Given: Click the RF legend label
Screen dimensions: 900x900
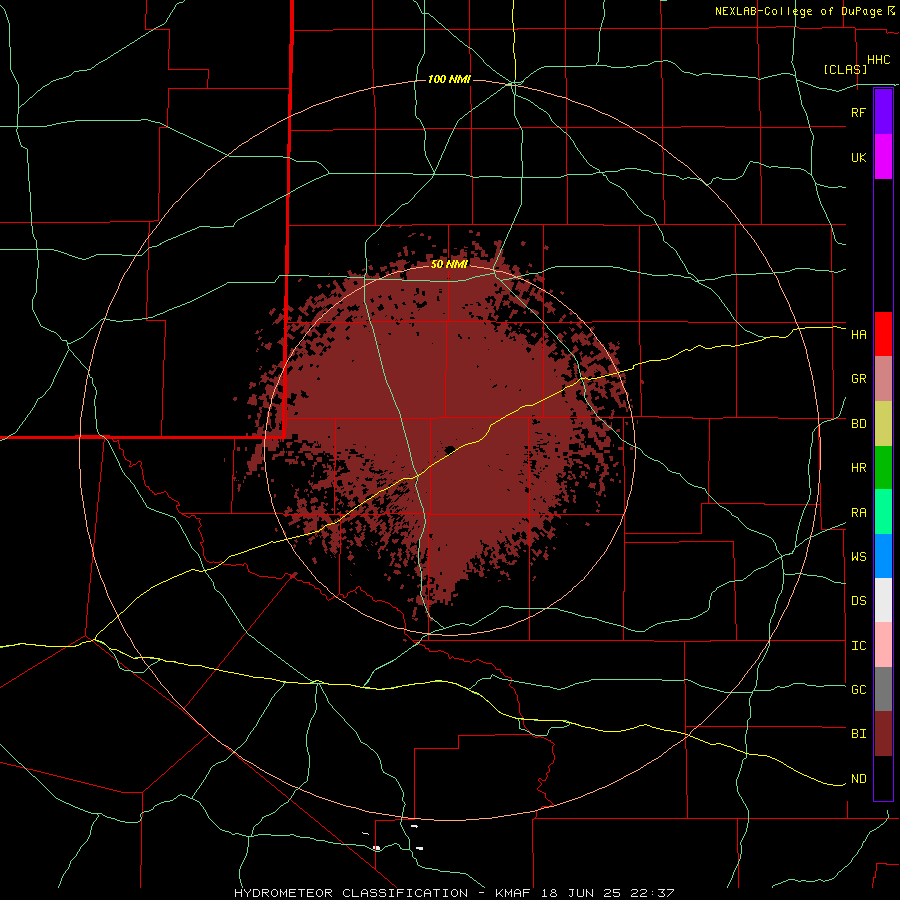Looking at the screenshot, I should click(x=858, y=112).
